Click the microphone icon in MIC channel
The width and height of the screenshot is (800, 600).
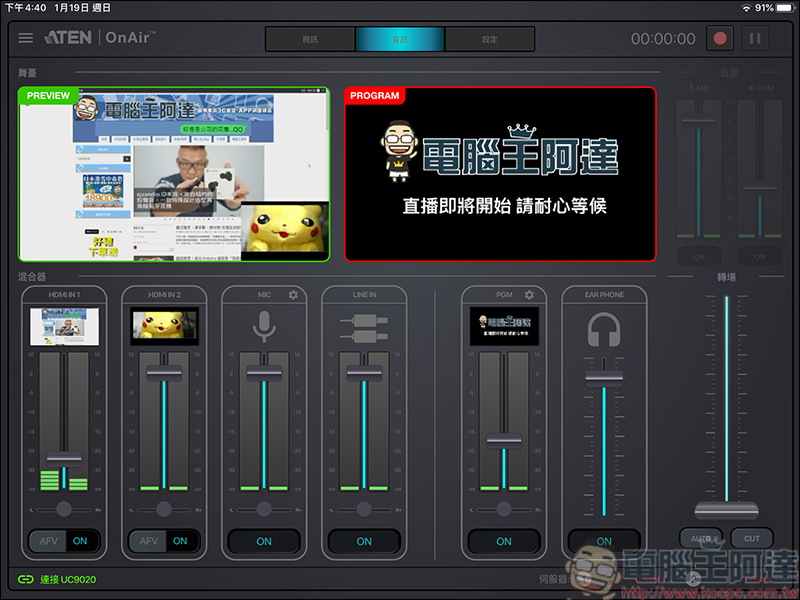[x=264, y=326]
